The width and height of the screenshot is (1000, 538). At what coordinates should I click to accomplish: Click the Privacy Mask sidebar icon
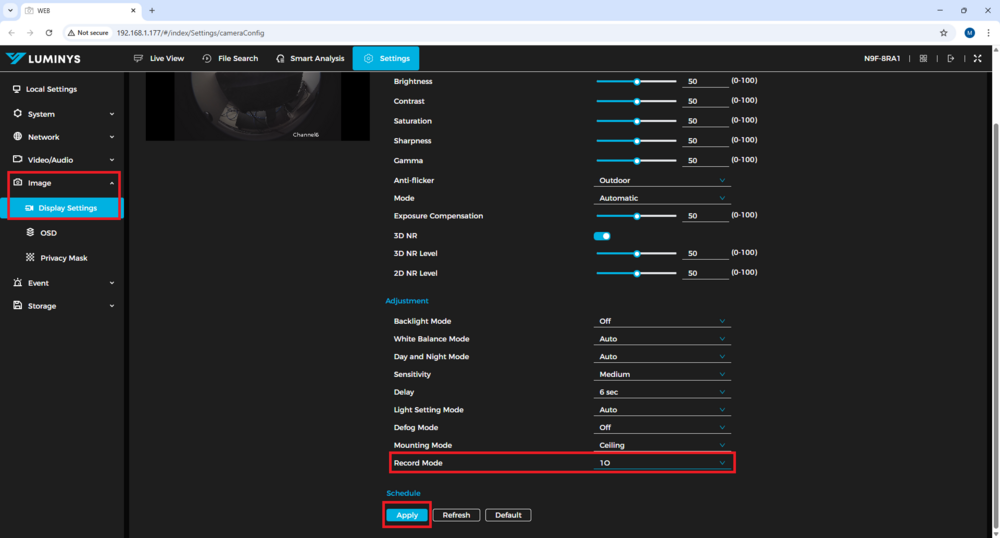pos(30,258)
